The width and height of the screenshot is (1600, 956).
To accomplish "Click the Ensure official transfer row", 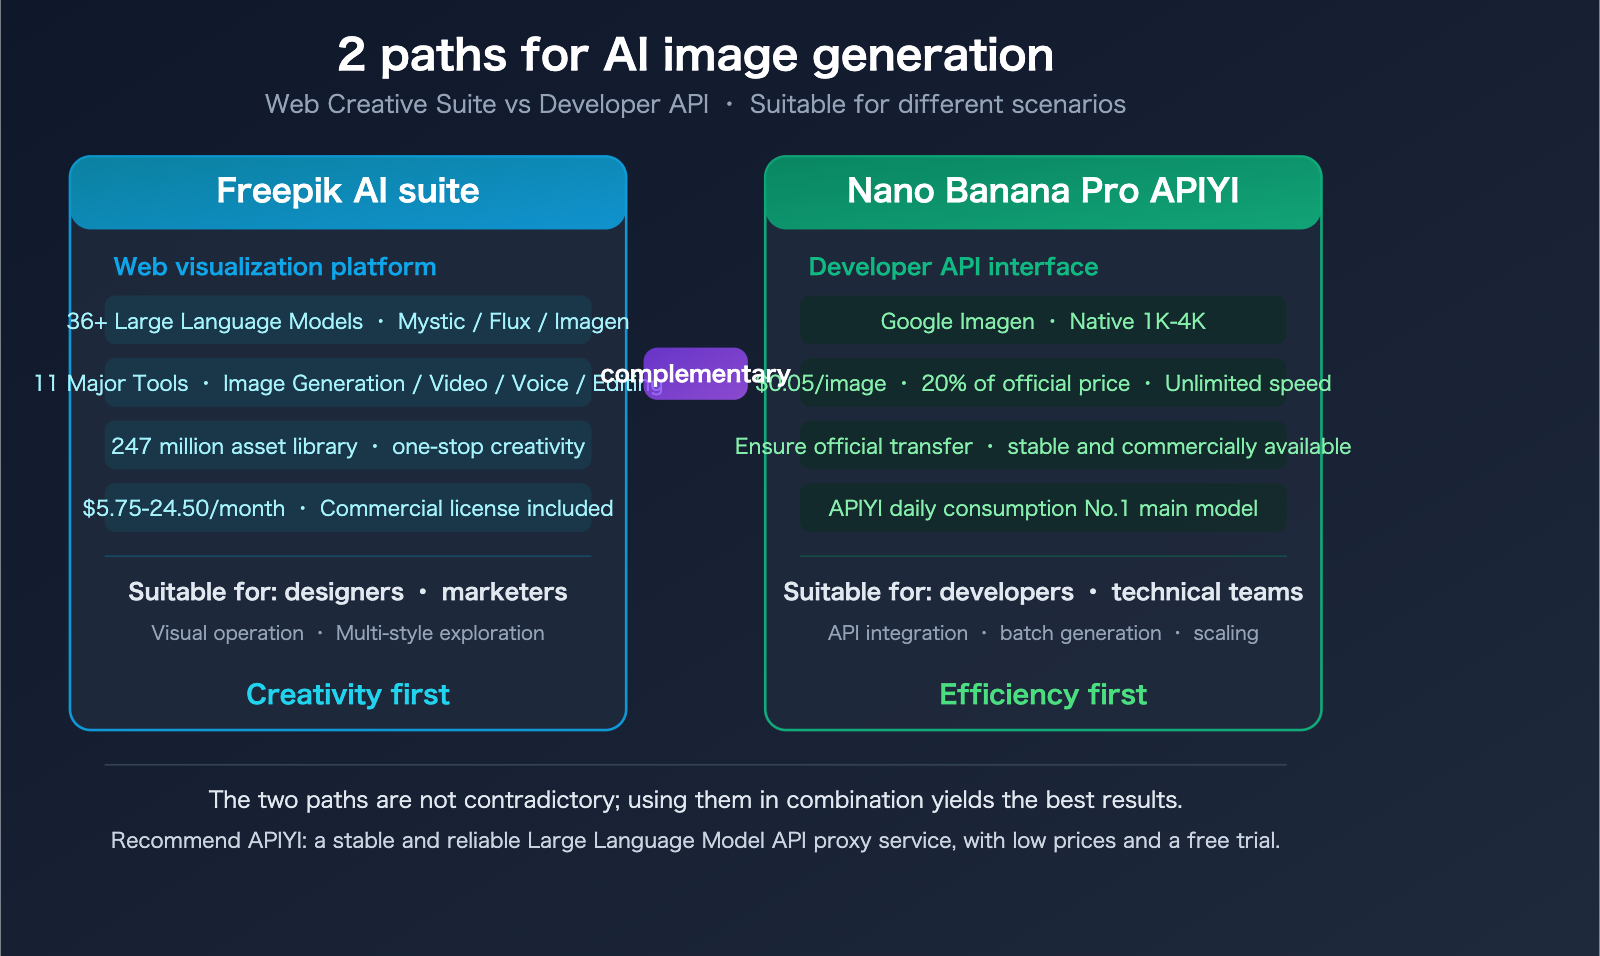I will click(1043, 446).
